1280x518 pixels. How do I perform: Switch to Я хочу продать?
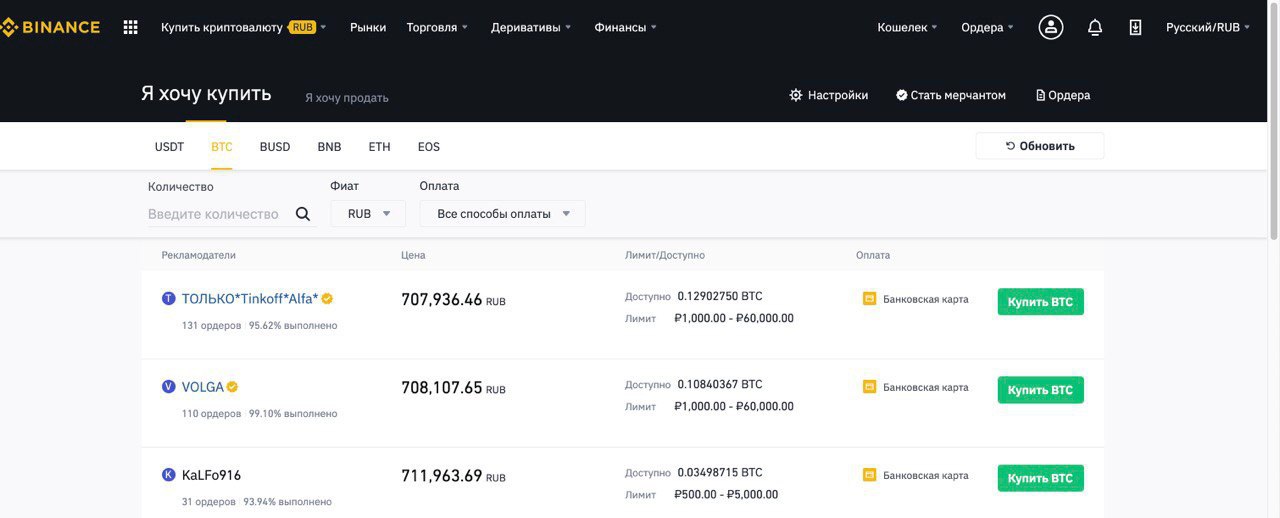pos(347,97)
